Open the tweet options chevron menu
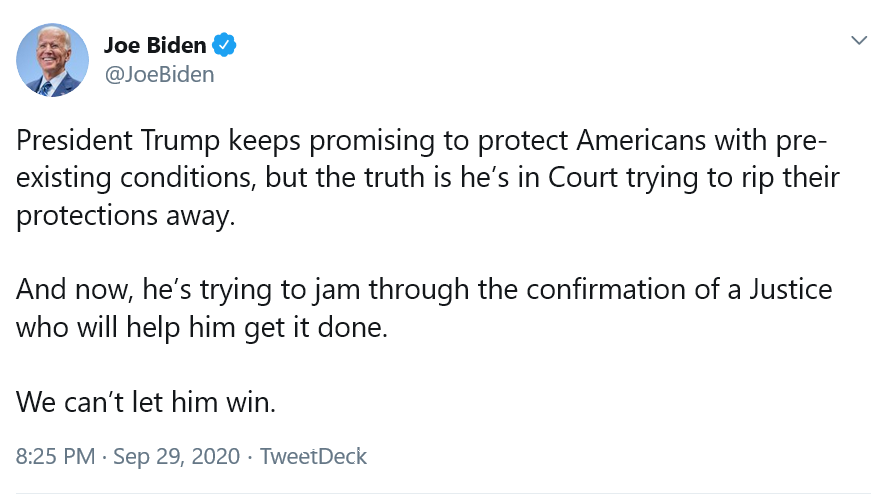The width and height of the screenshot is (885, 494). (x=858, y=40)
